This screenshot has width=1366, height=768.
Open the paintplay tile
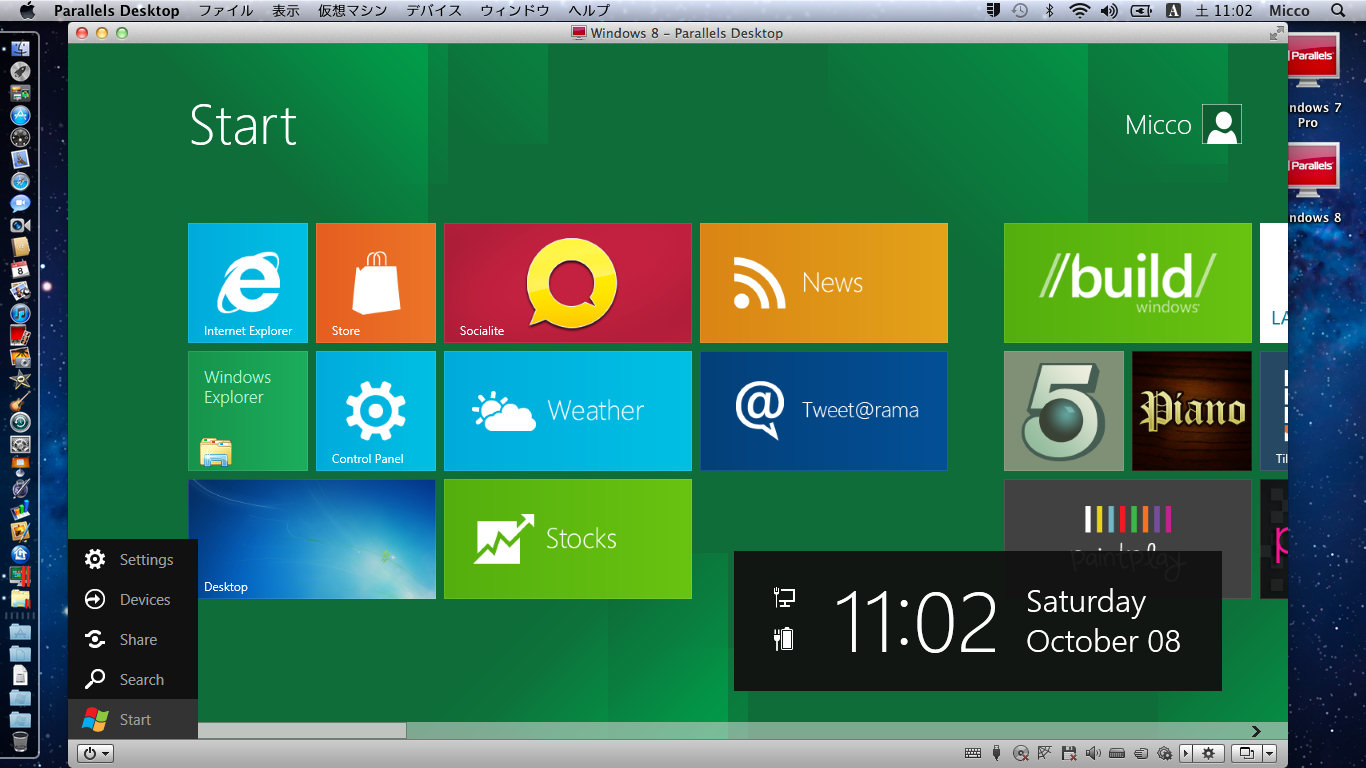click(x=1128, y=516)
